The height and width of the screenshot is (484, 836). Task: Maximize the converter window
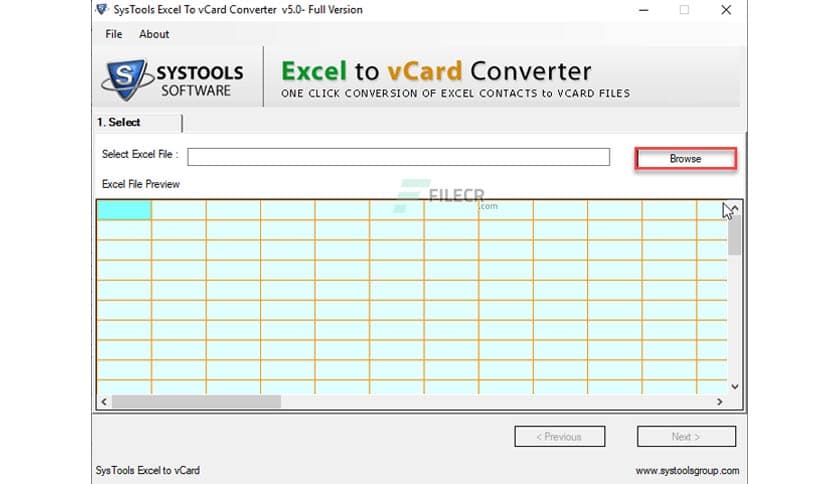(684, 10)
